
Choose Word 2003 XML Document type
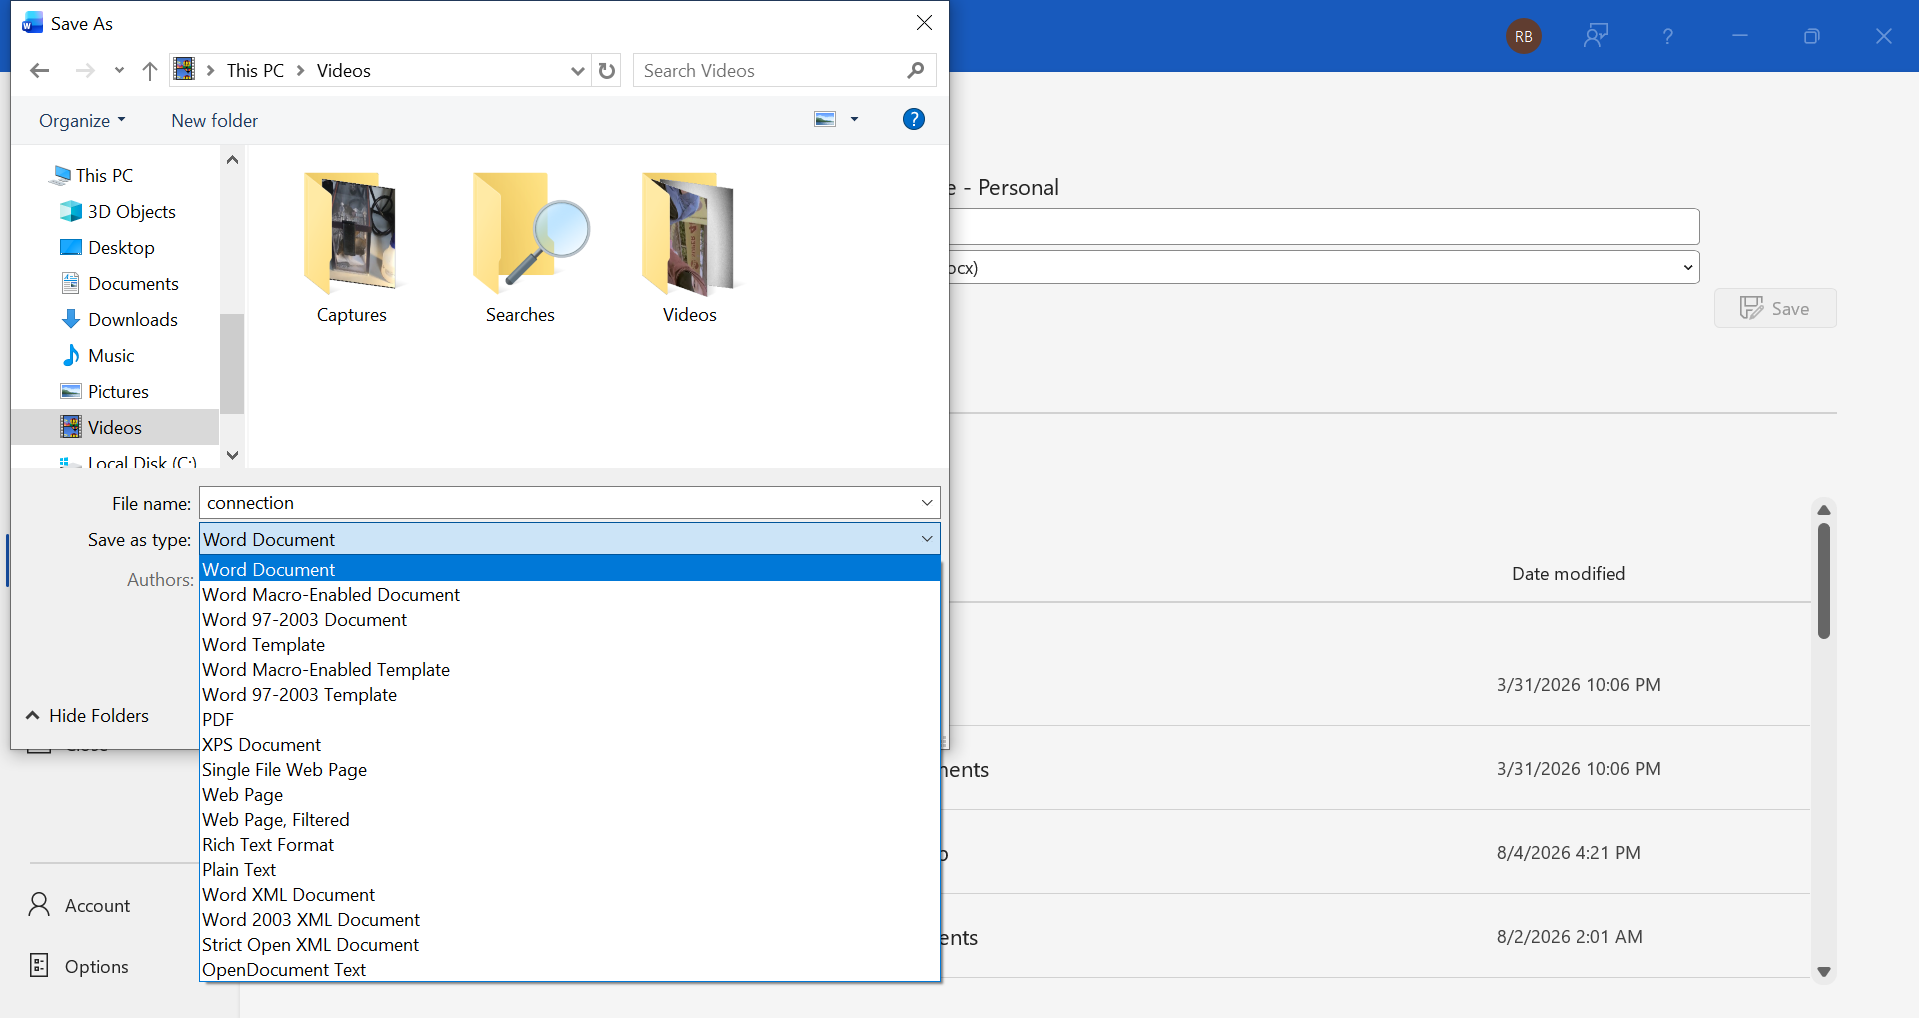pos(570,920)
